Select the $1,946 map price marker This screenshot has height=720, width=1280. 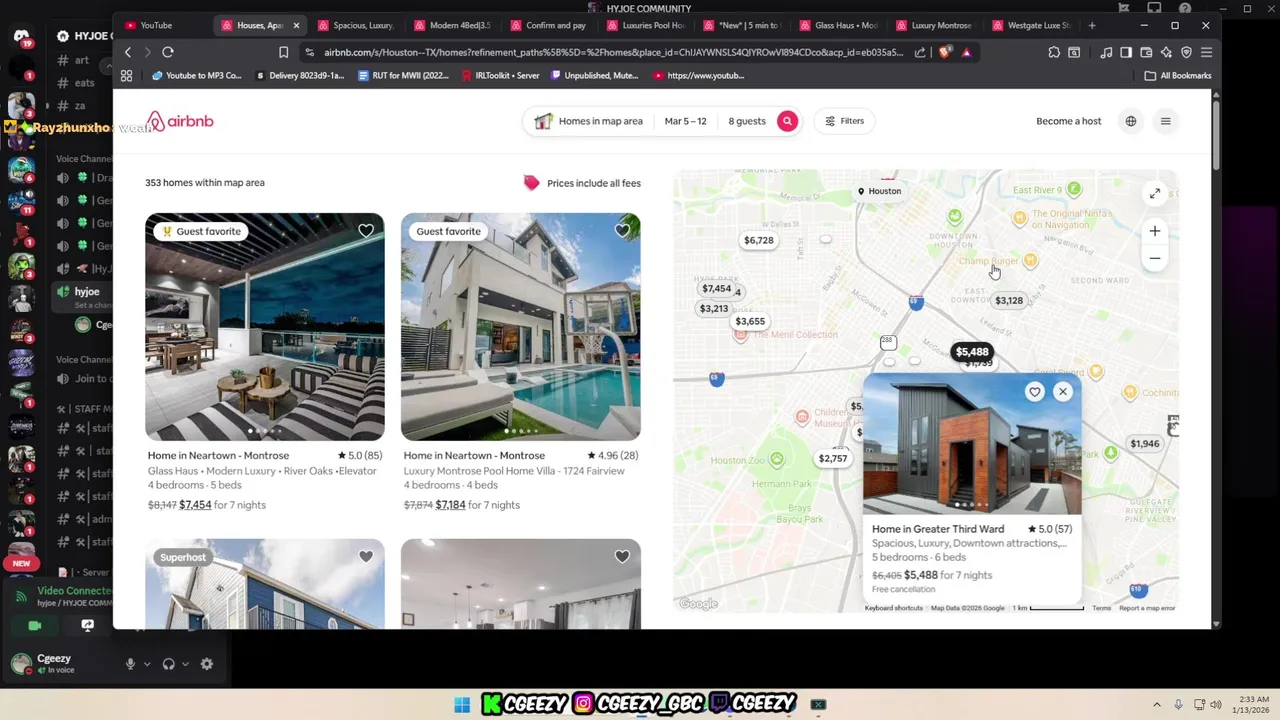pos(1144,443)
